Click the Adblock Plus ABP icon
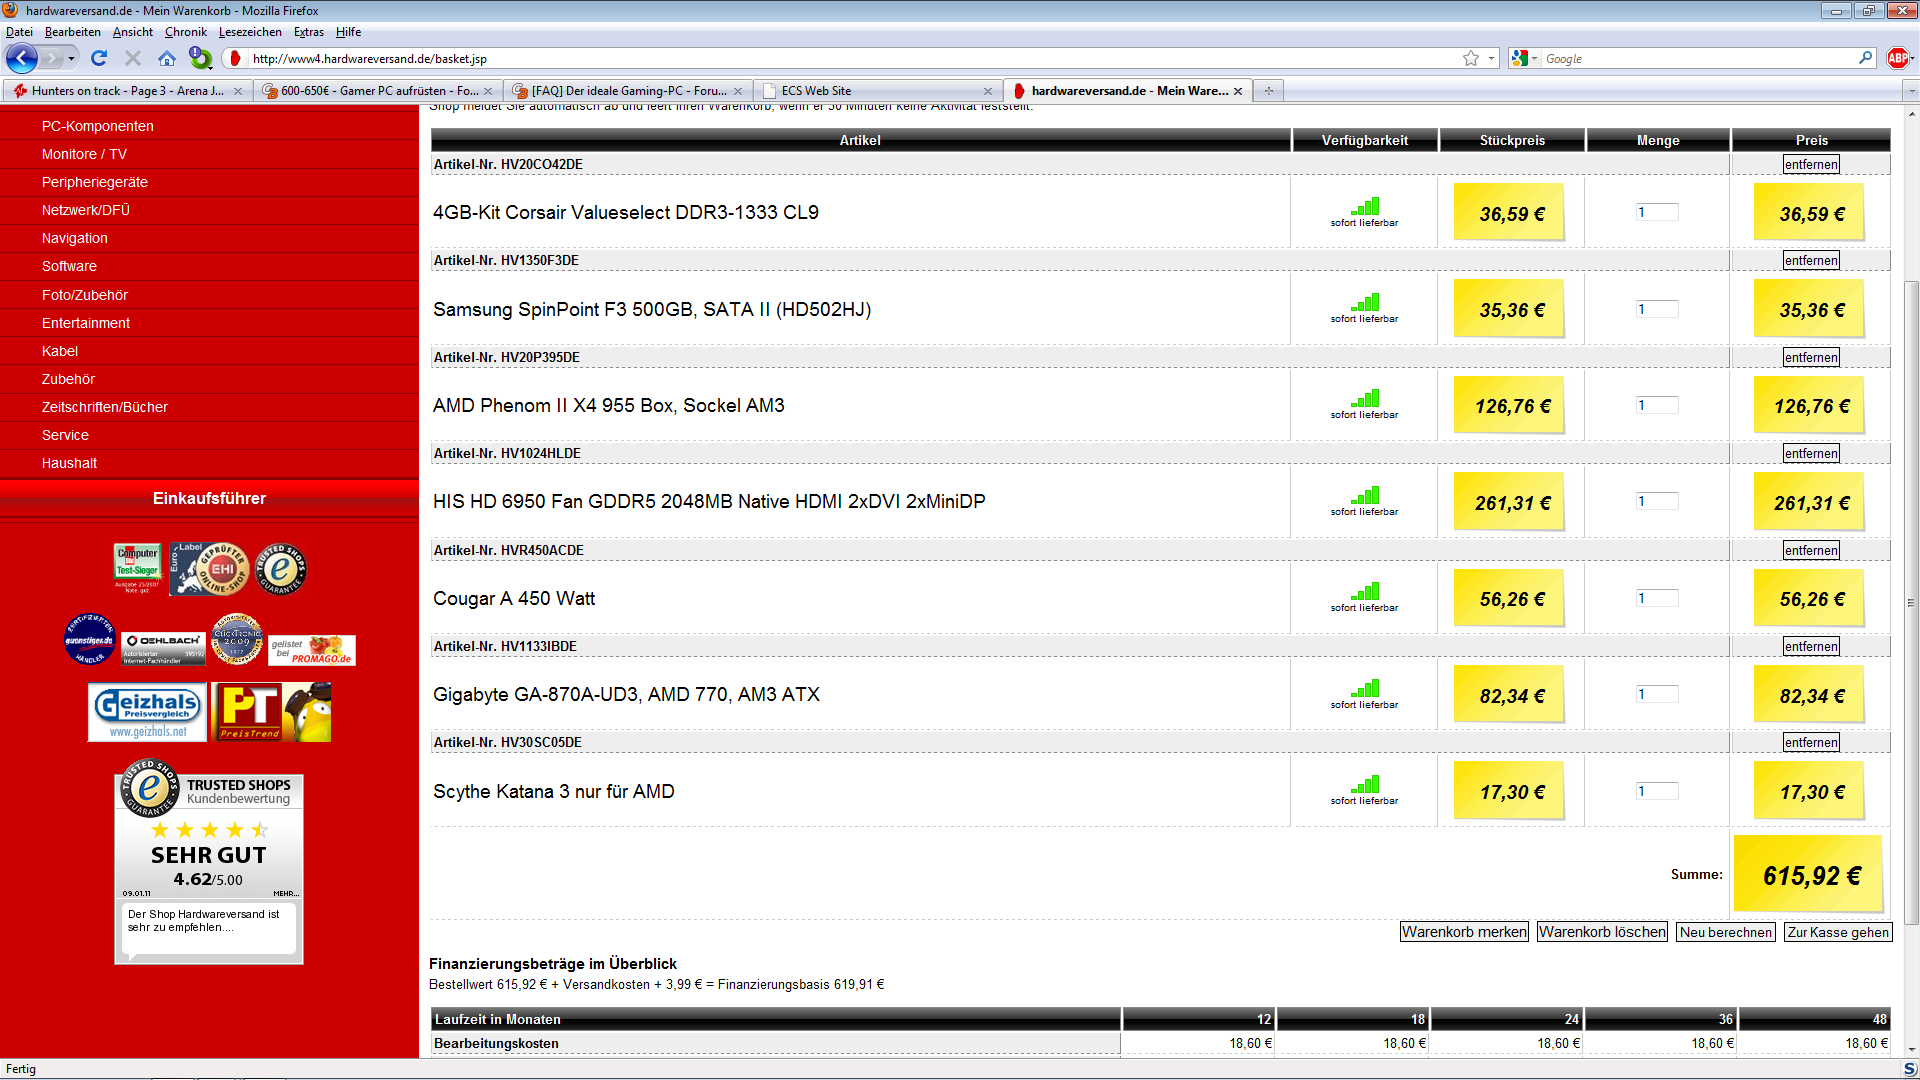 1897,59
